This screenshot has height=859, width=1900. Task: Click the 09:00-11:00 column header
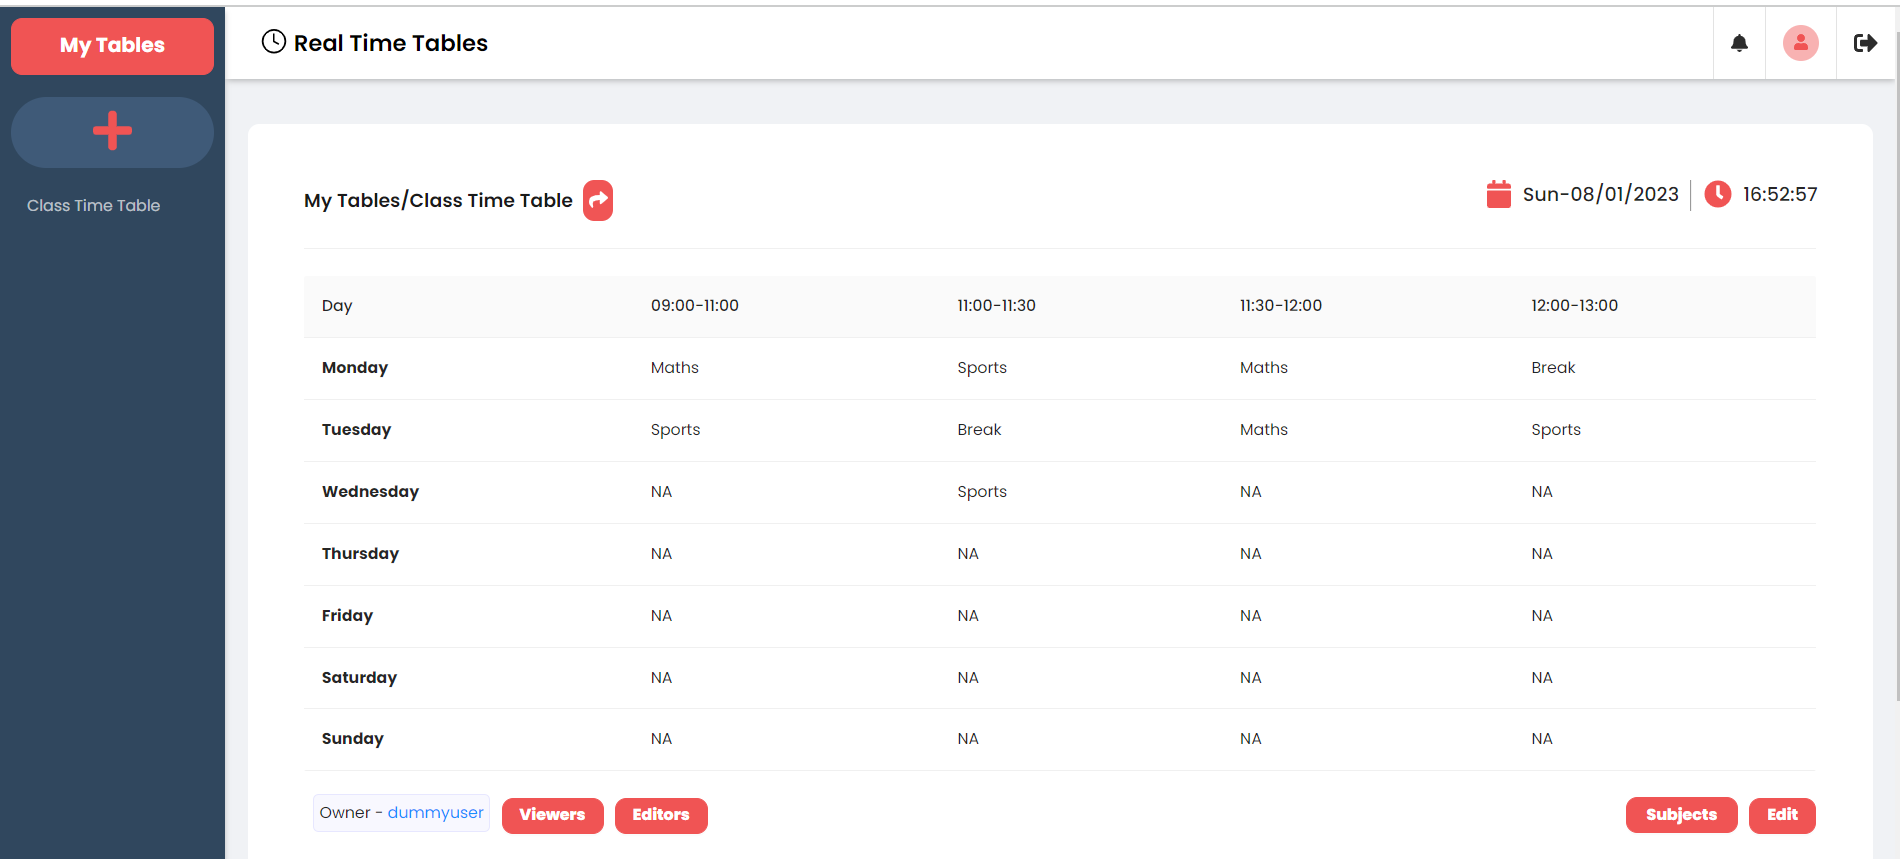click(x=694, y=306)
